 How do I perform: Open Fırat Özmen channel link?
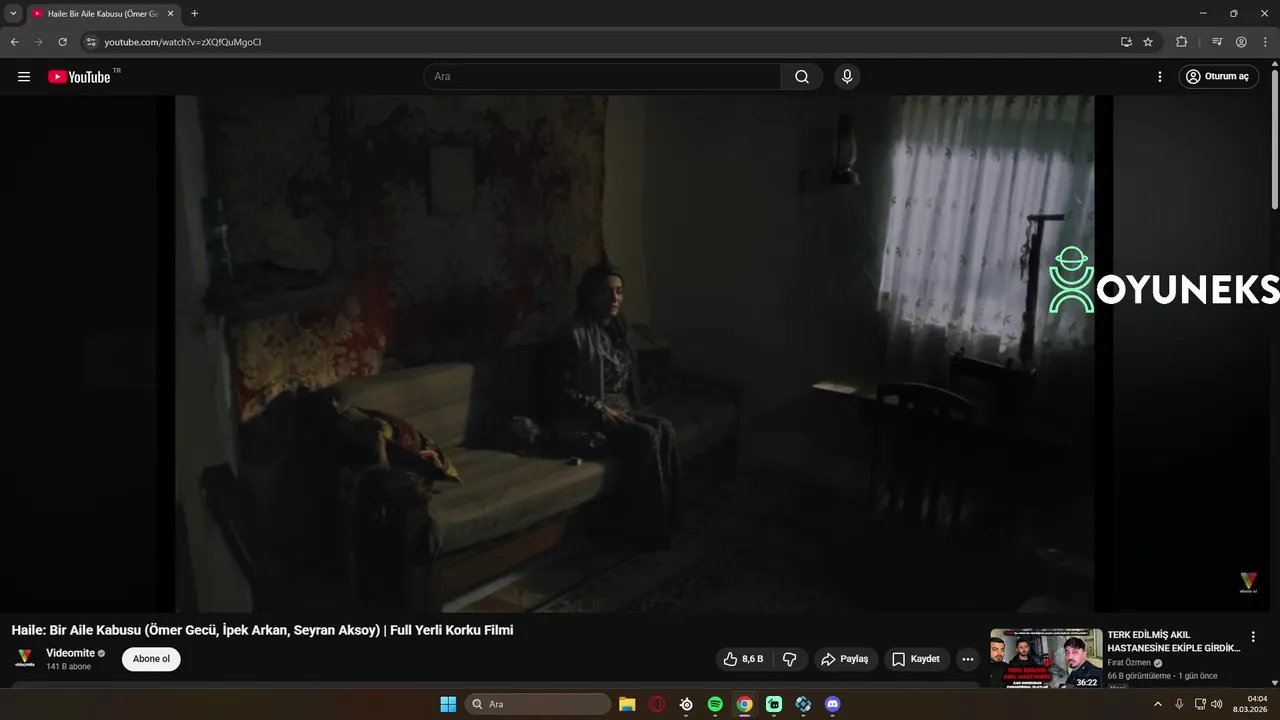point(1129,663)
